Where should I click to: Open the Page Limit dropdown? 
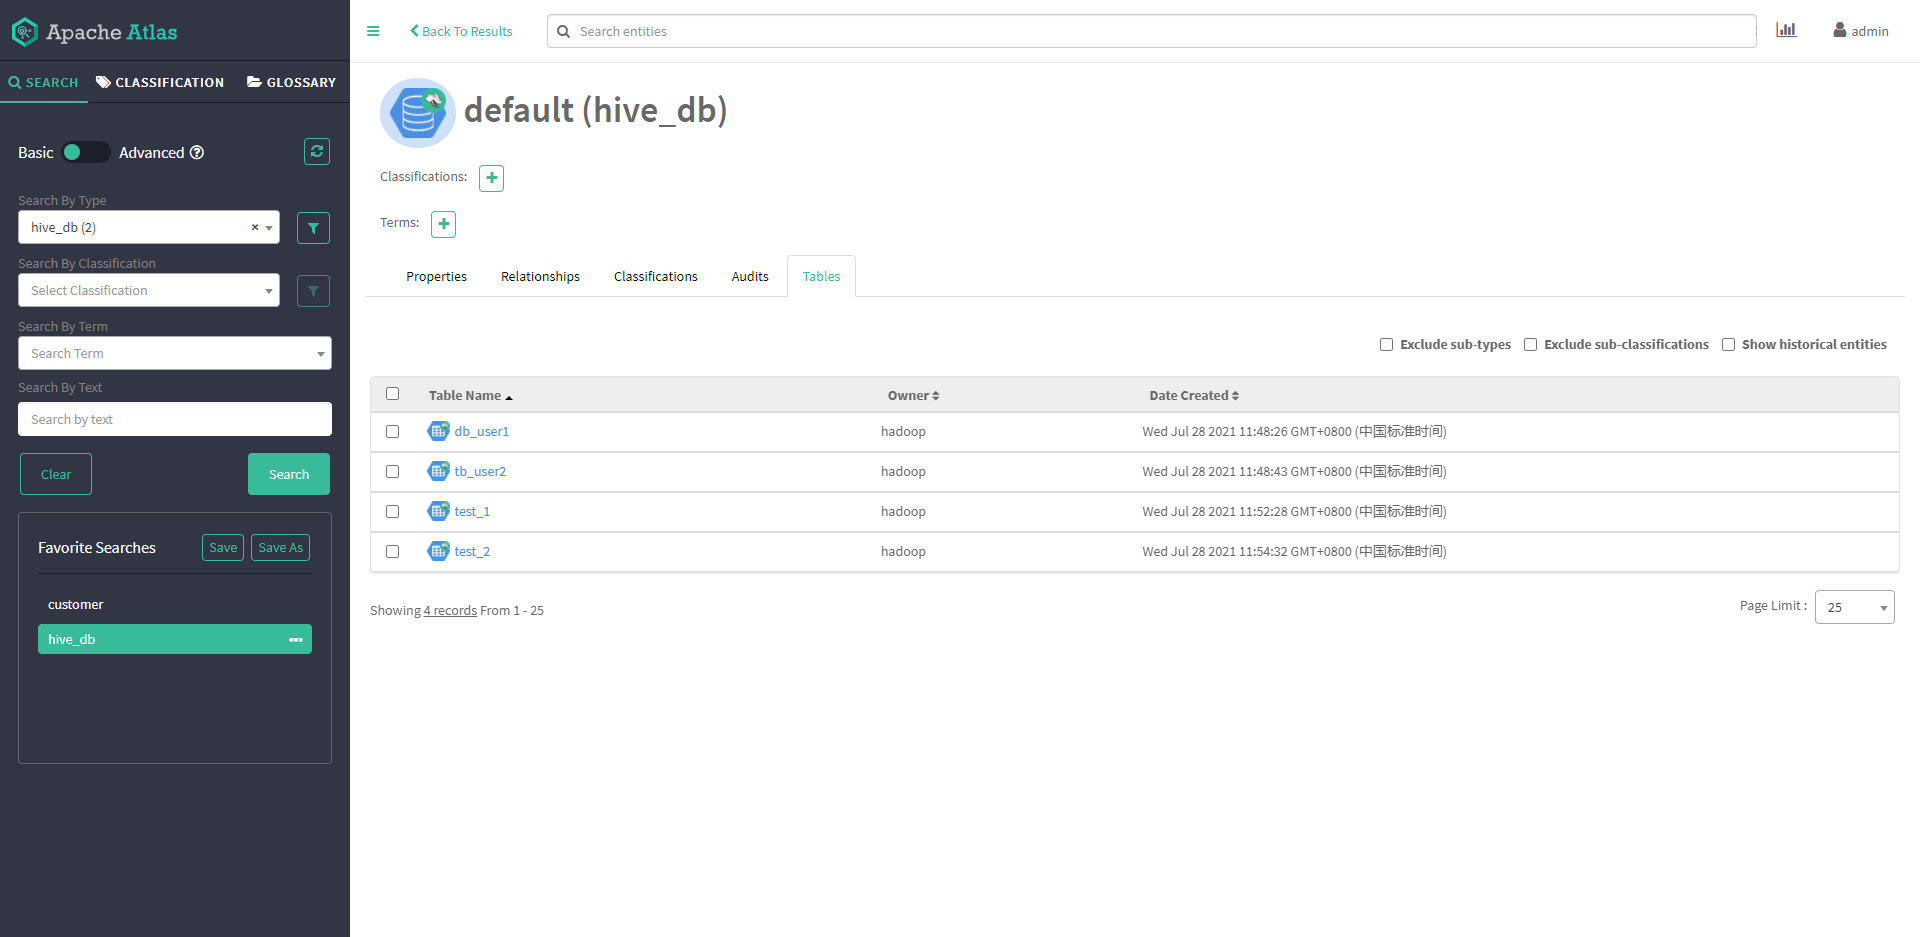point(1854,607)
